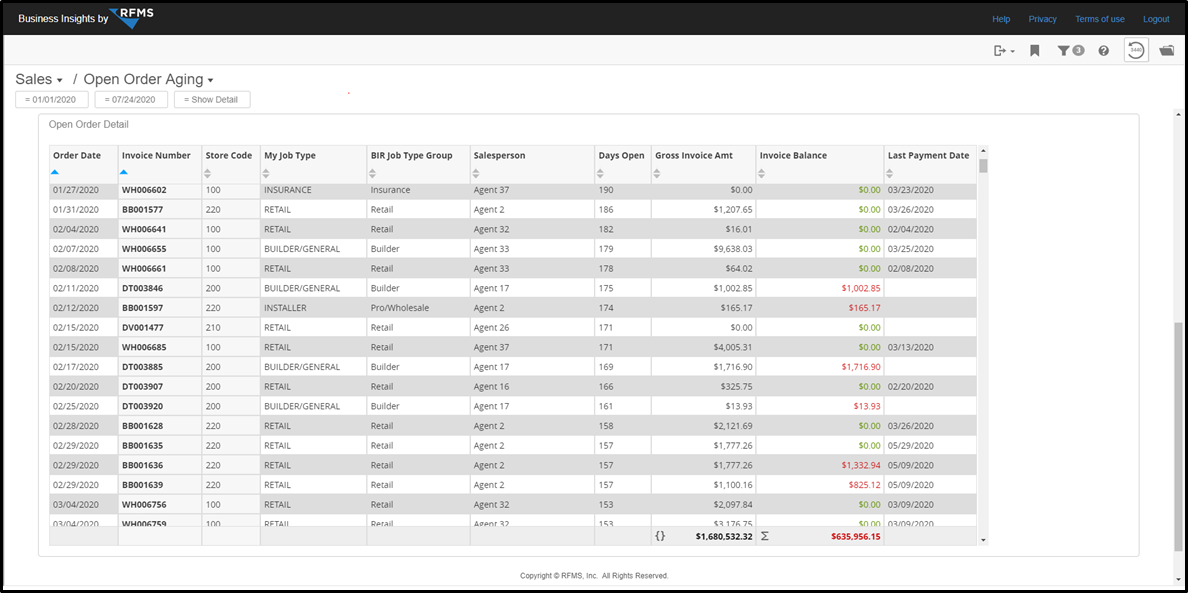Screen dimensions: 1188x593
Task: Expand the Open Order Aging dropdown
Action: pyautogui.click(x=148, y=80)
